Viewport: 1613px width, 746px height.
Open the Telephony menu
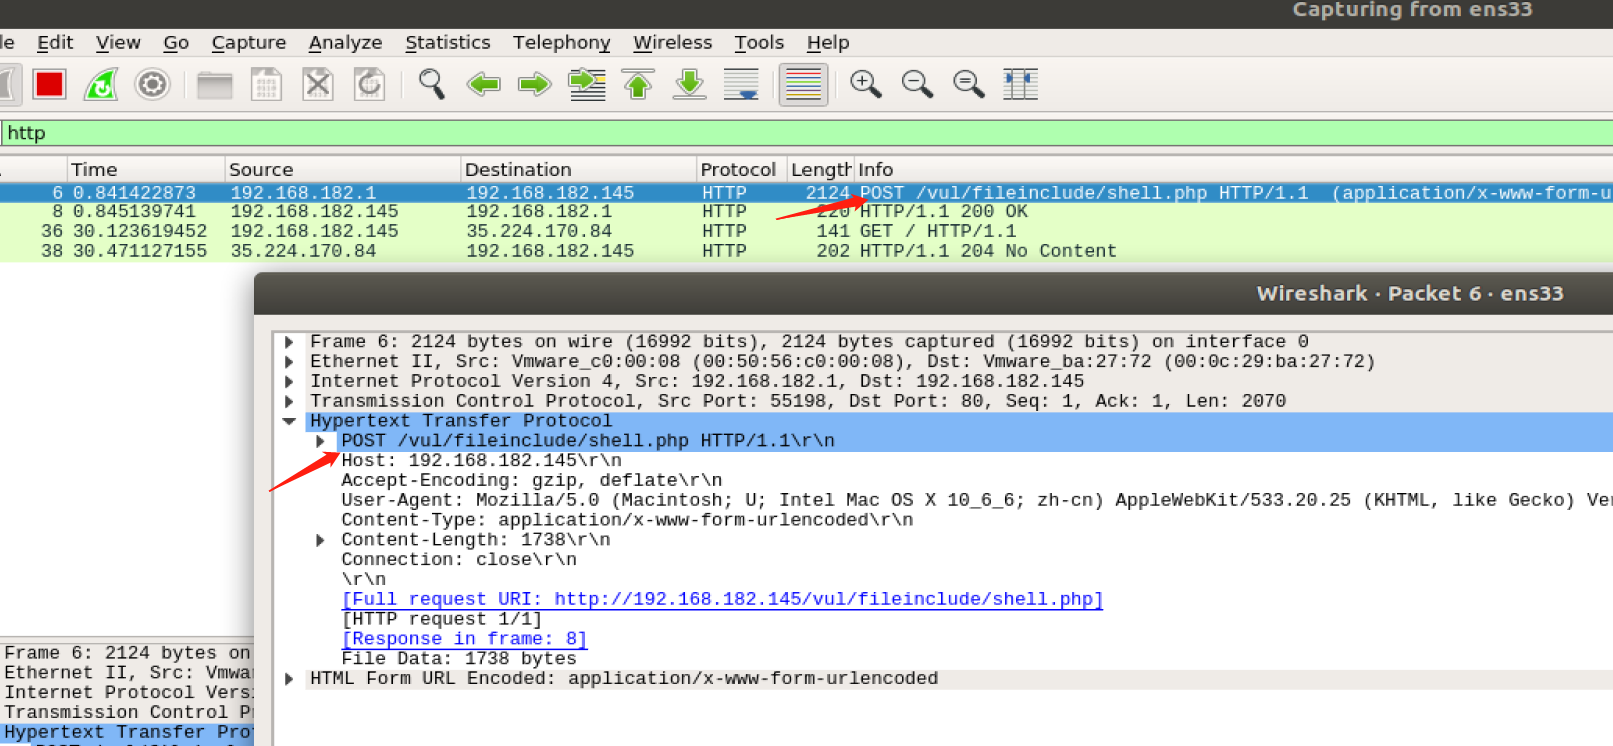click(x=561, y=42)
